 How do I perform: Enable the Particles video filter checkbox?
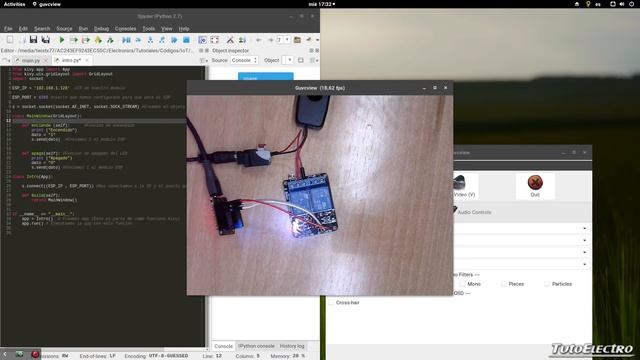coord(547,284)
